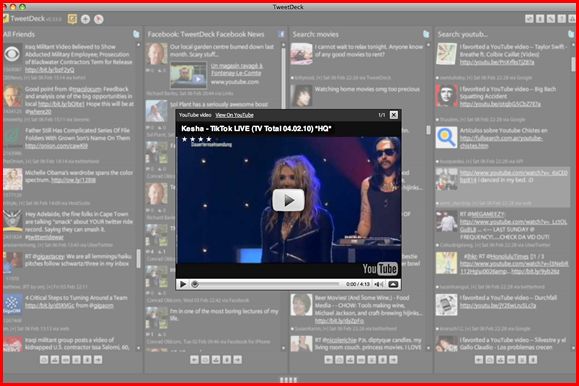Start video using small play button in control bar
Viewport: 579px width, 386px height.
click(x=182, y=284)
